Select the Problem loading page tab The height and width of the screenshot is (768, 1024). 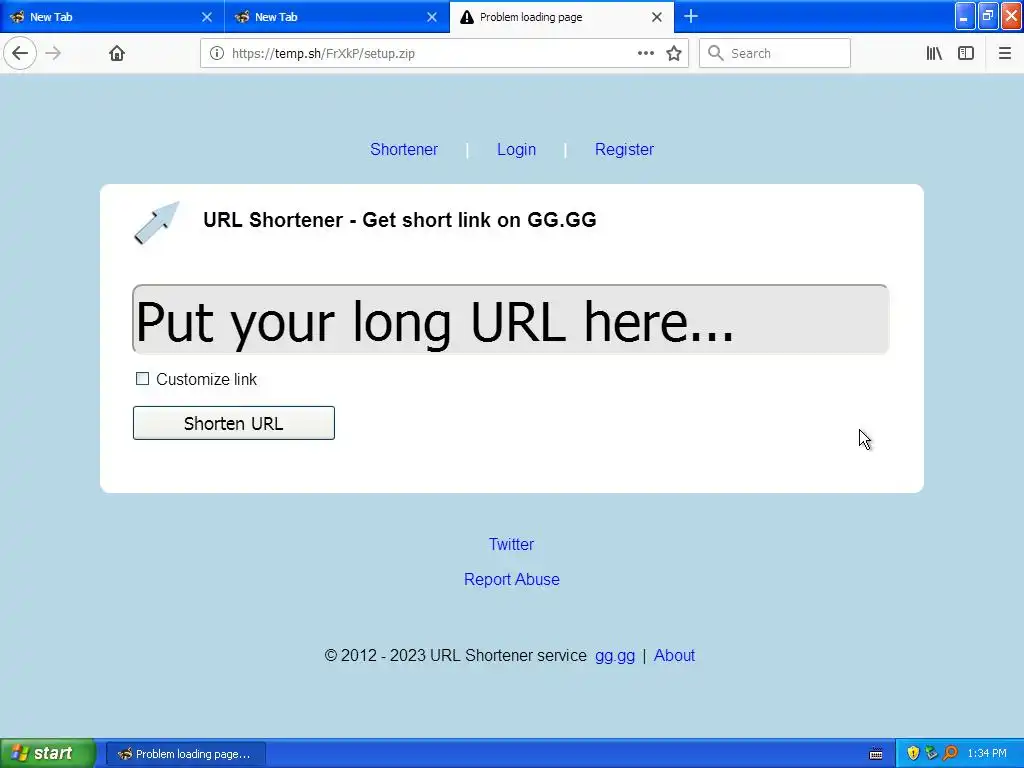point(562,17)
